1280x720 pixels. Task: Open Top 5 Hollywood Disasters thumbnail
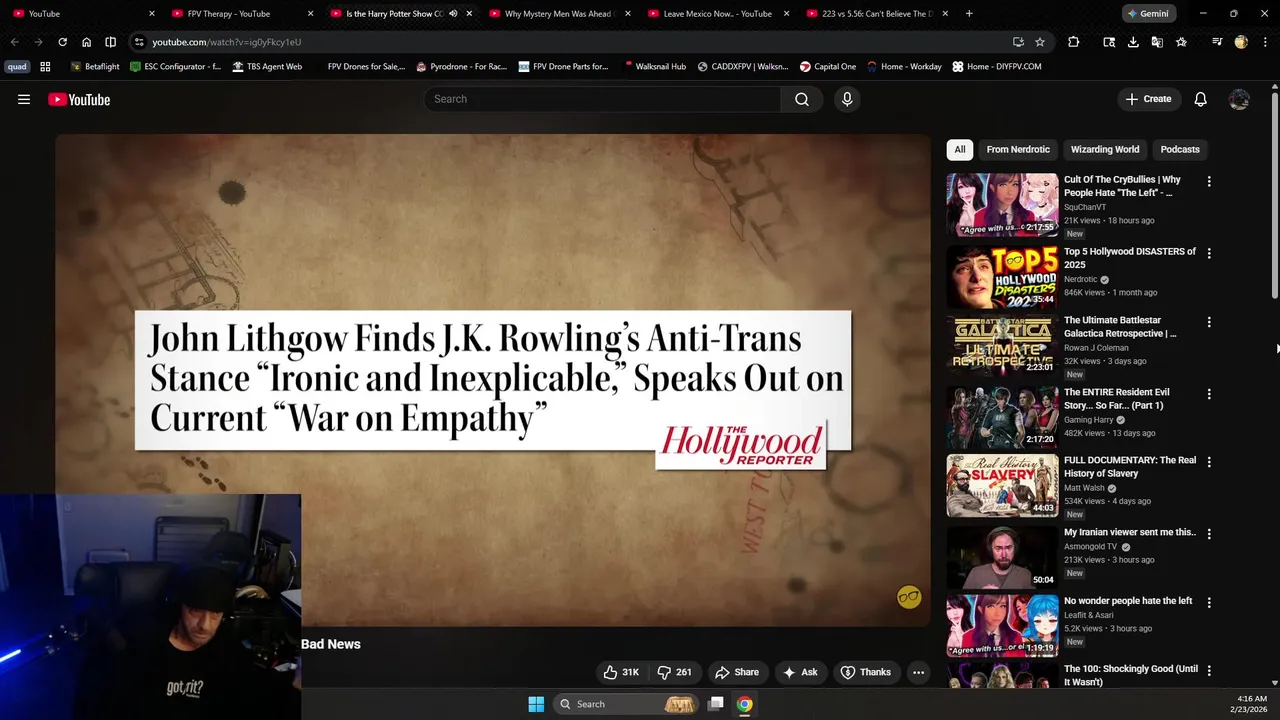click(1002, 276)
